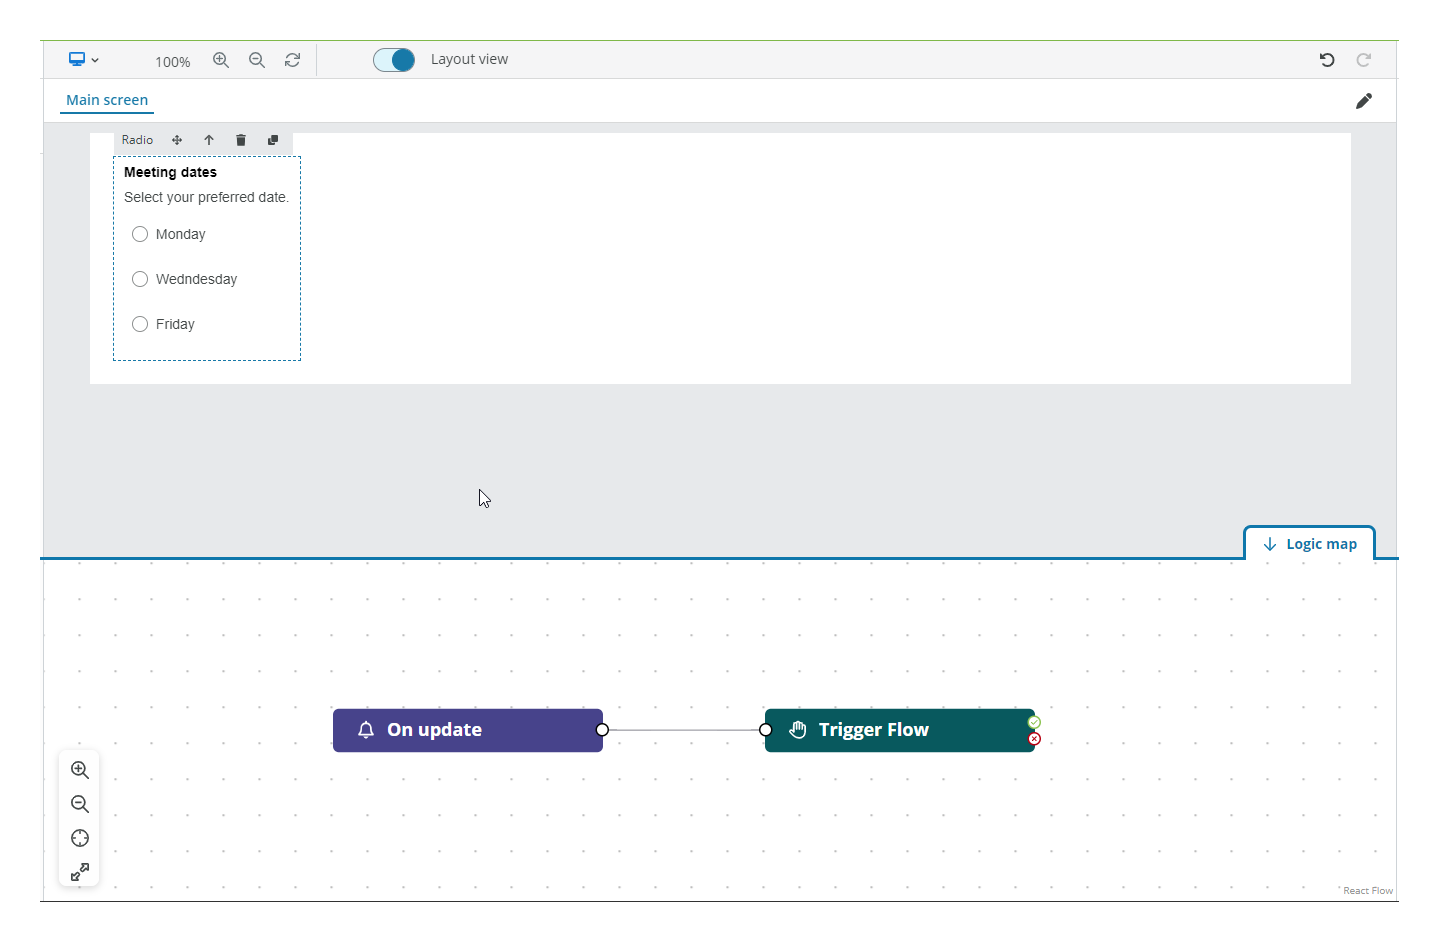Collapse the Logic map panel
1439x942 pixels.
click(x=1309, y=544)
